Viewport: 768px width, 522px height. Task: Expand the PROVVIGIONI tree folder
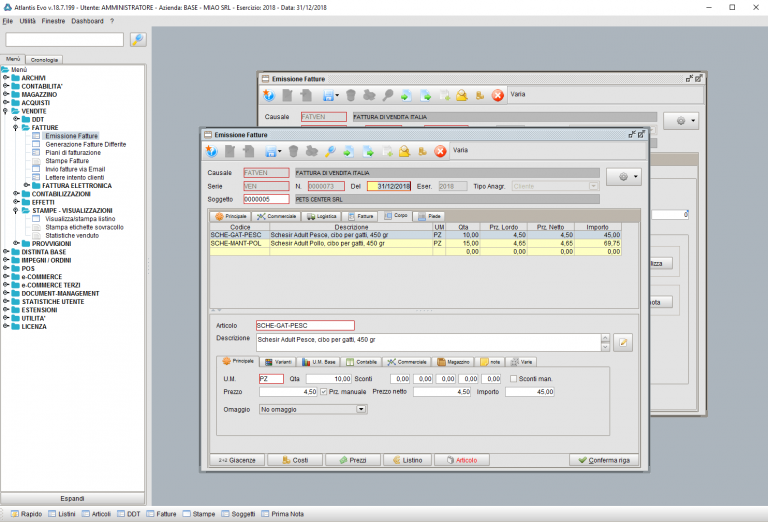coord(16,243)
